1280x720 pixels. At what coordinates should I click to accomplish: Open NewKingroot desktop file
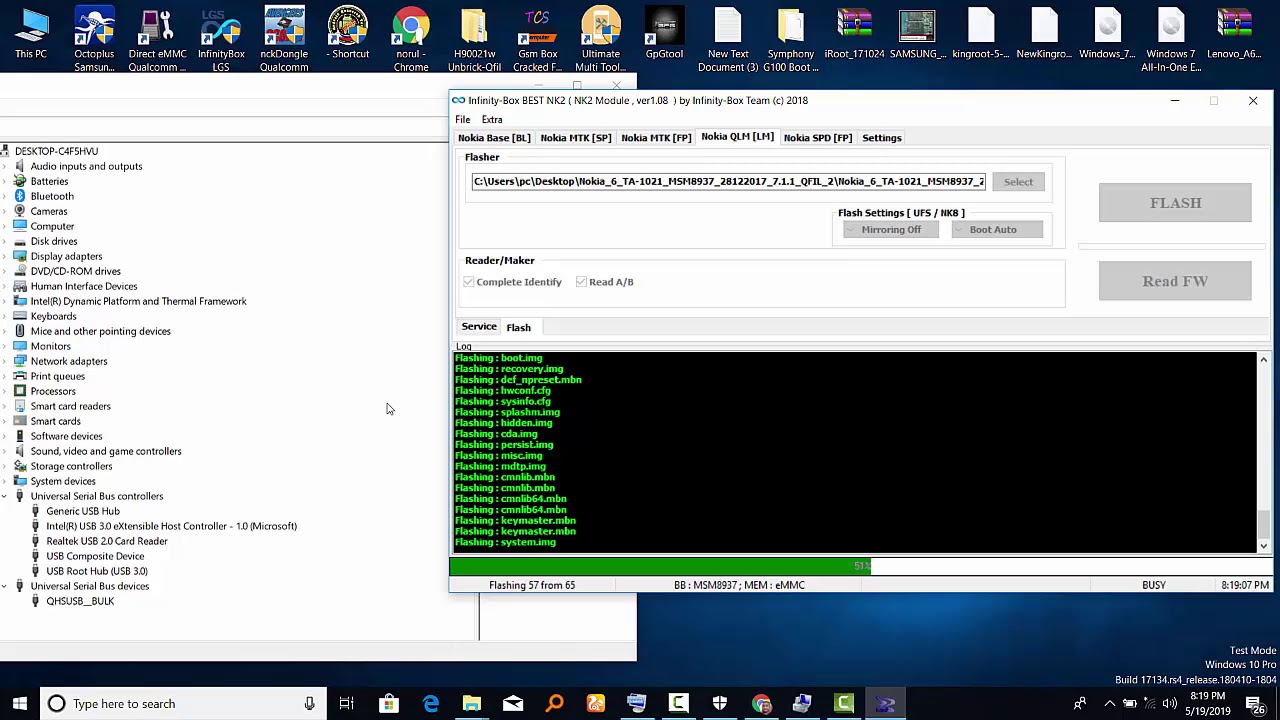tap(1044, 34)
